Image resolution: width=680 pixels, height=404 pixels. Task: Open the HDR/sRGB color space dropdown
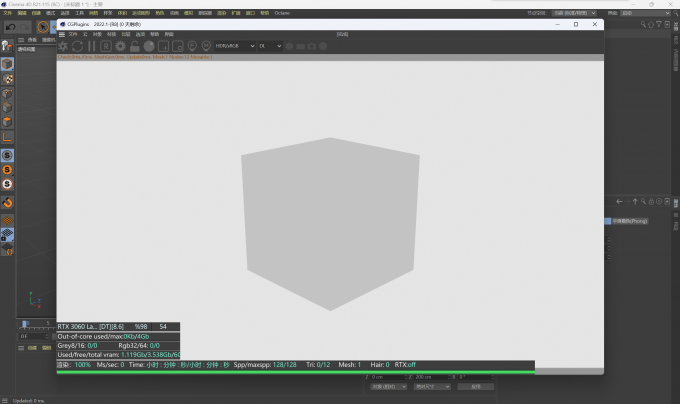pos(235,46)
